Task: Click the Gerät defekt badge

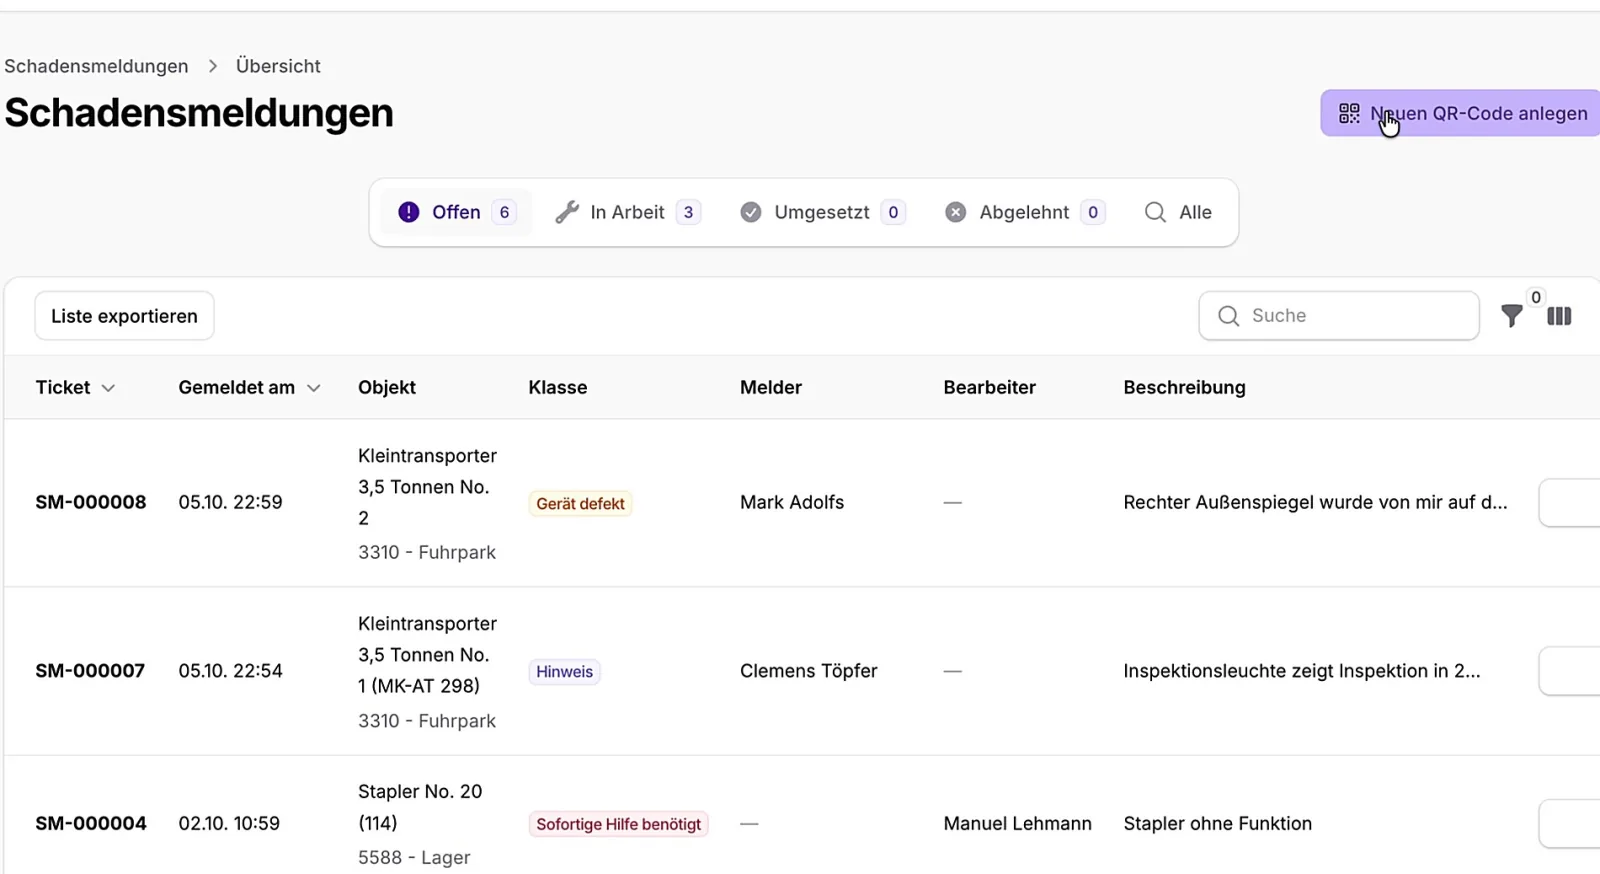Action: [x=580, y=504]
